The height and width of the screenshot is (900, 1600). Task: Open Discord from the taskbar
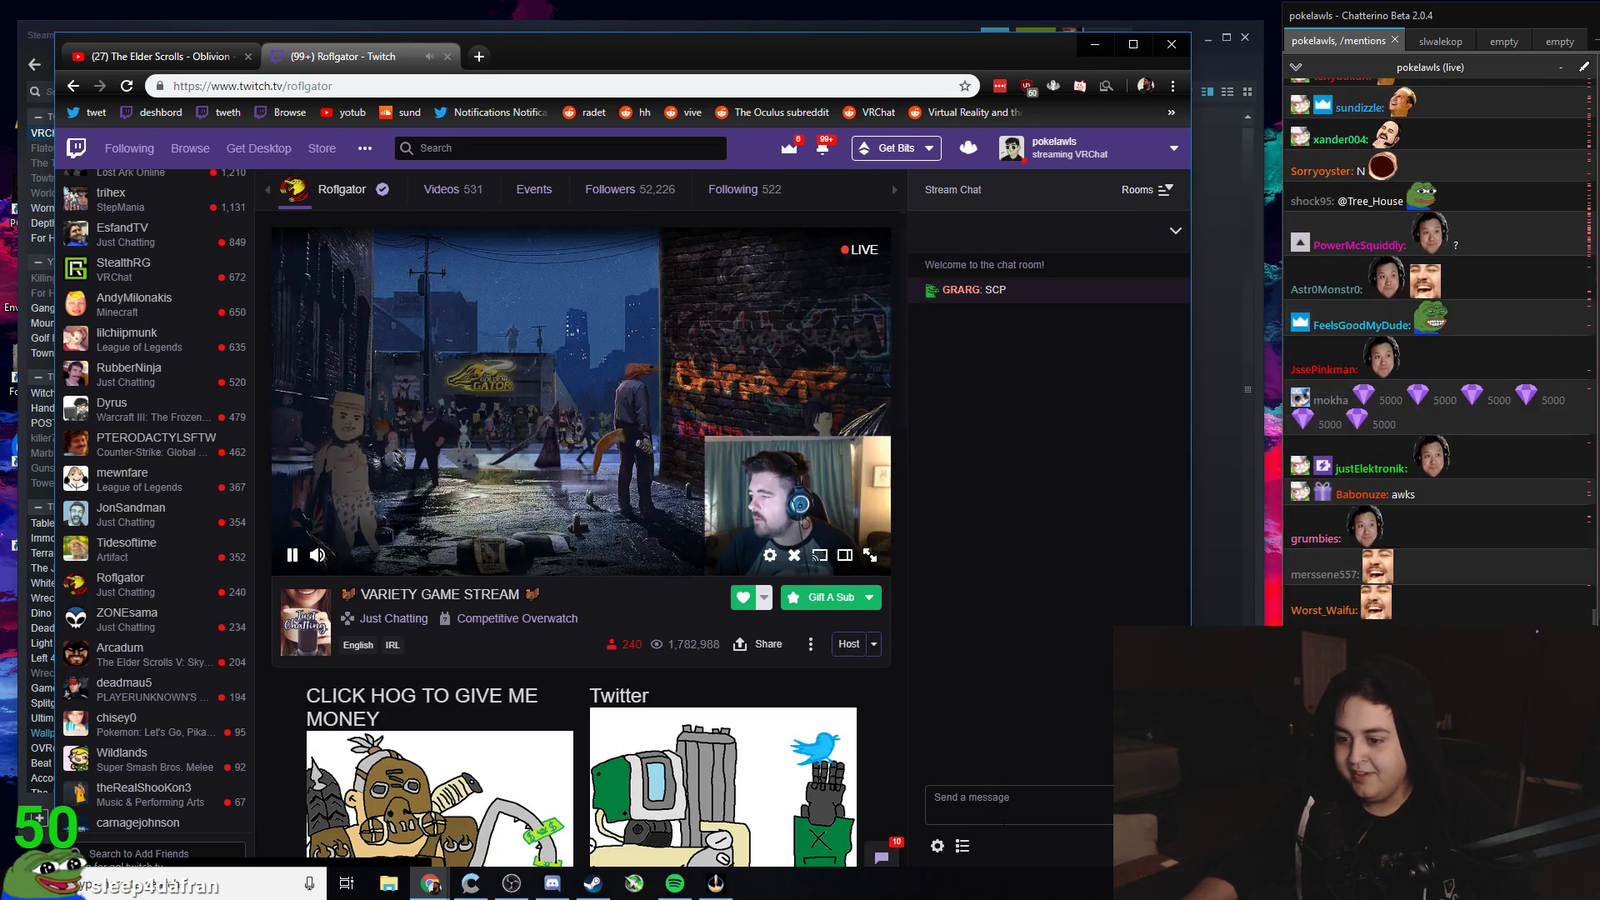552,883
